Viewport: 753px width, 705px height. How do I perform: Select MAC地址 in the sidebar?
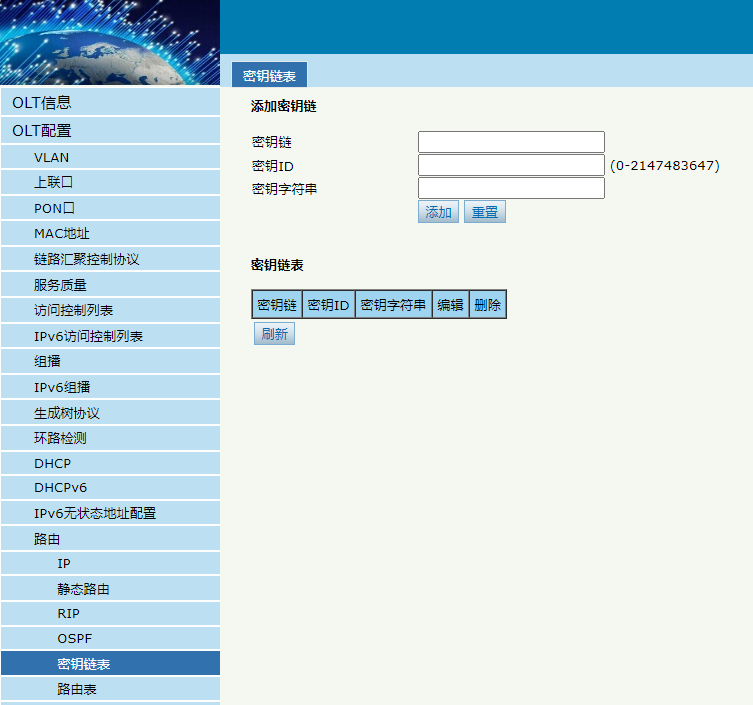(x=110, y=233)
